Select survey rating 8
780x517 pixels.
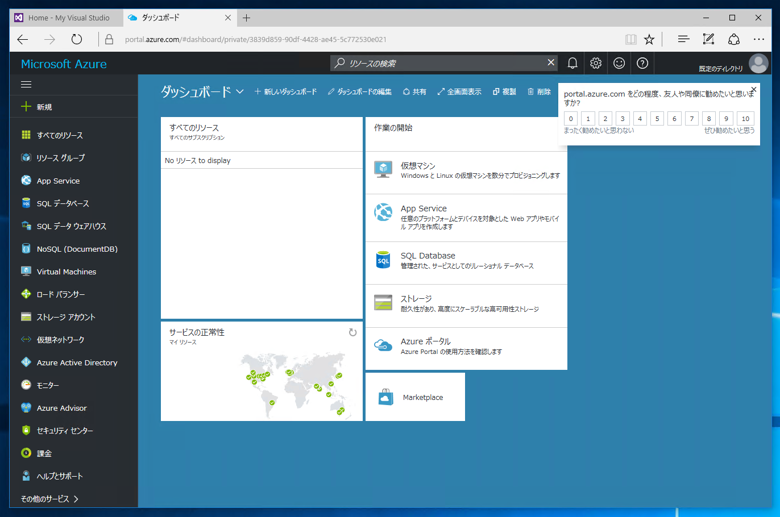point(709,118)
